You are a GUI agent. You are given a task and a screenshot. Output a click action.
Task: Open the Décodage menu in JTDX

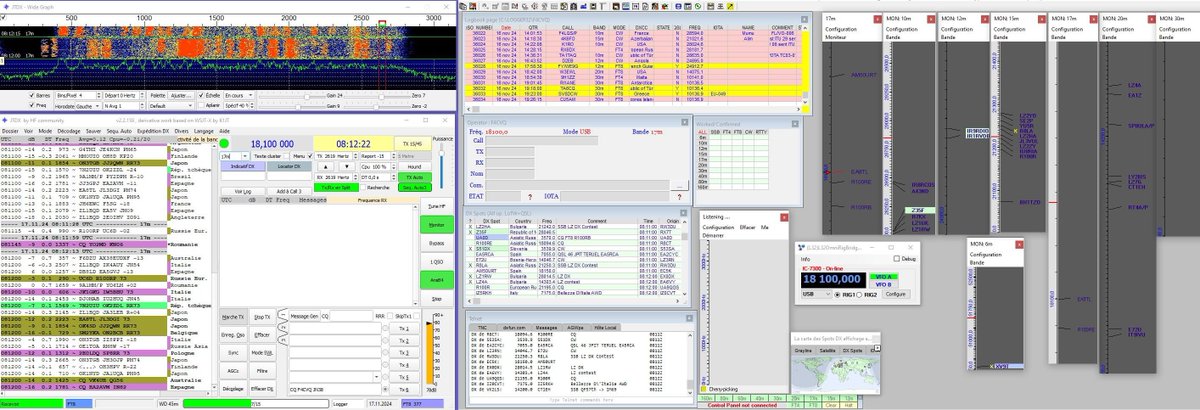tap(69, 131)
